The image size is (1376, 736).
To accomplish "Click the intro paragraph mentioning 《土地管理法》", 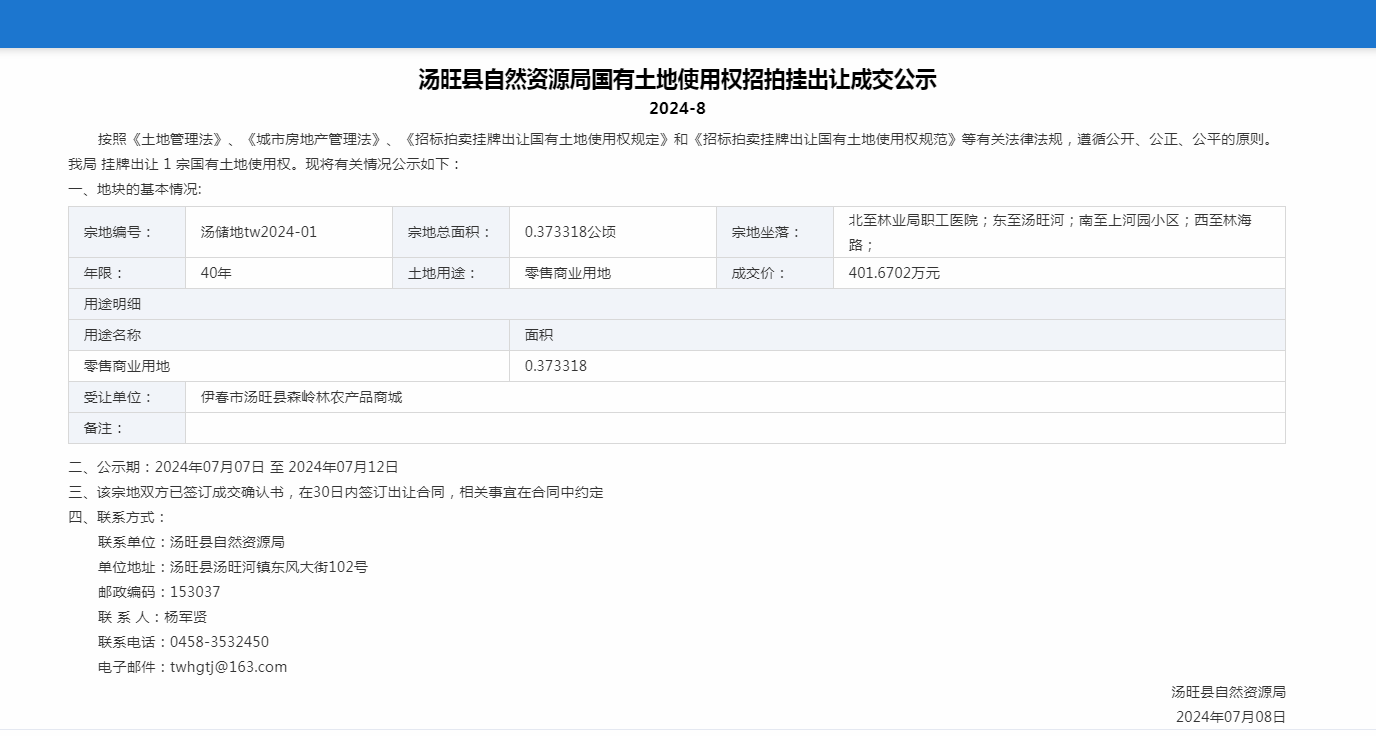I will pyautogui.click(x=688, y=139).
